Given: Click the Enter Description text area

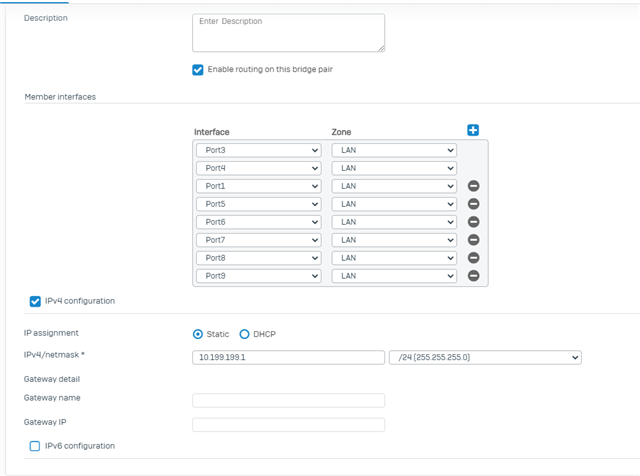Looking at the screenshot, I should coord(289,33).
